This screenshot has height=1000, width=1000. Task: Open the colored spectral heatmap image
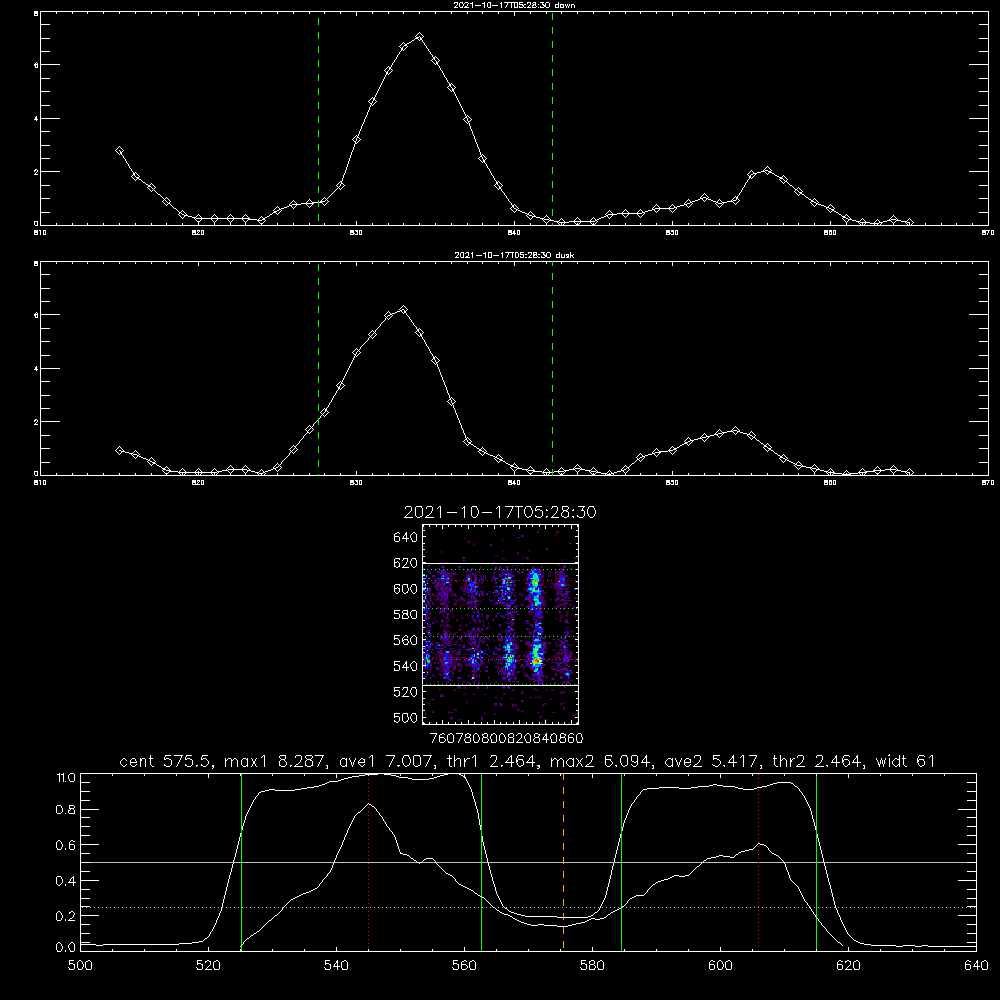pos(501,624)
